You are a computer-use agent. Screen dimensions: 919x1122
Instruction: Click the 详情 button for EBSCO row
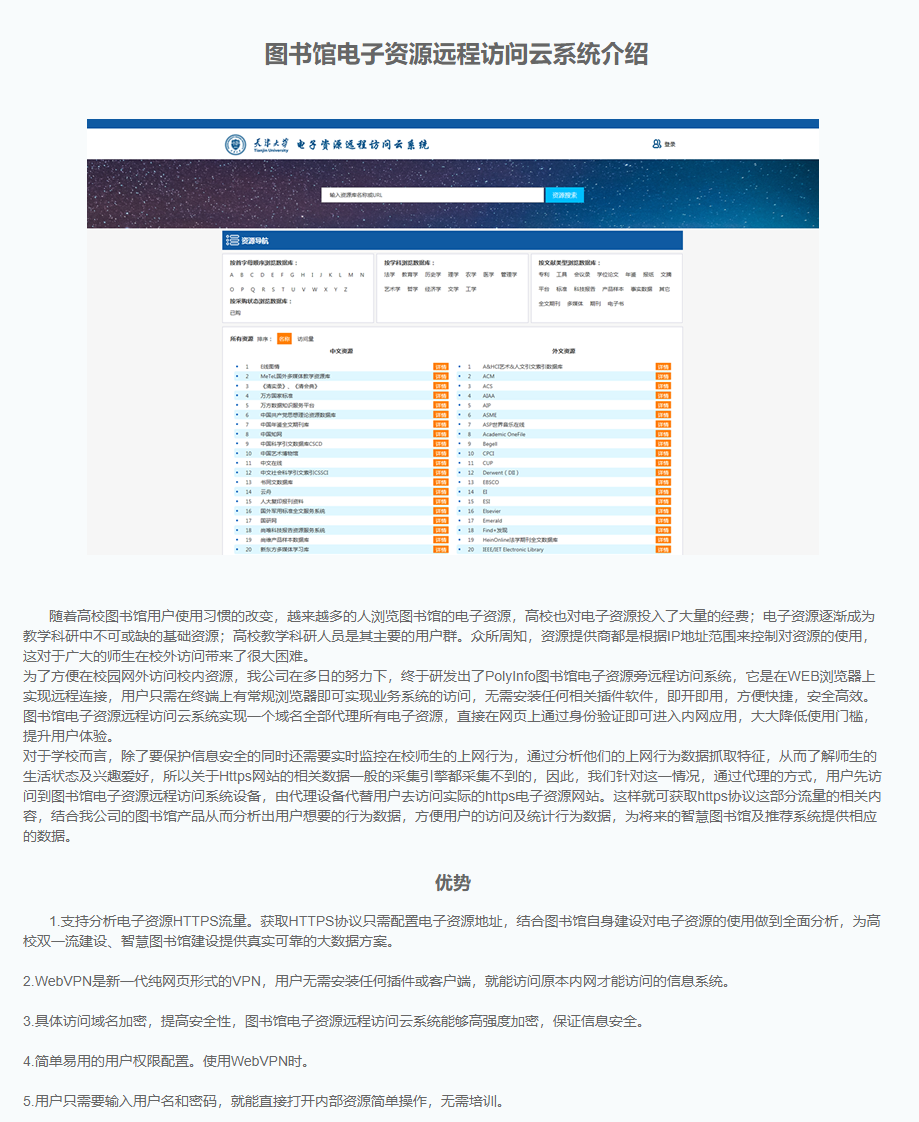click(x=663, y=482)
